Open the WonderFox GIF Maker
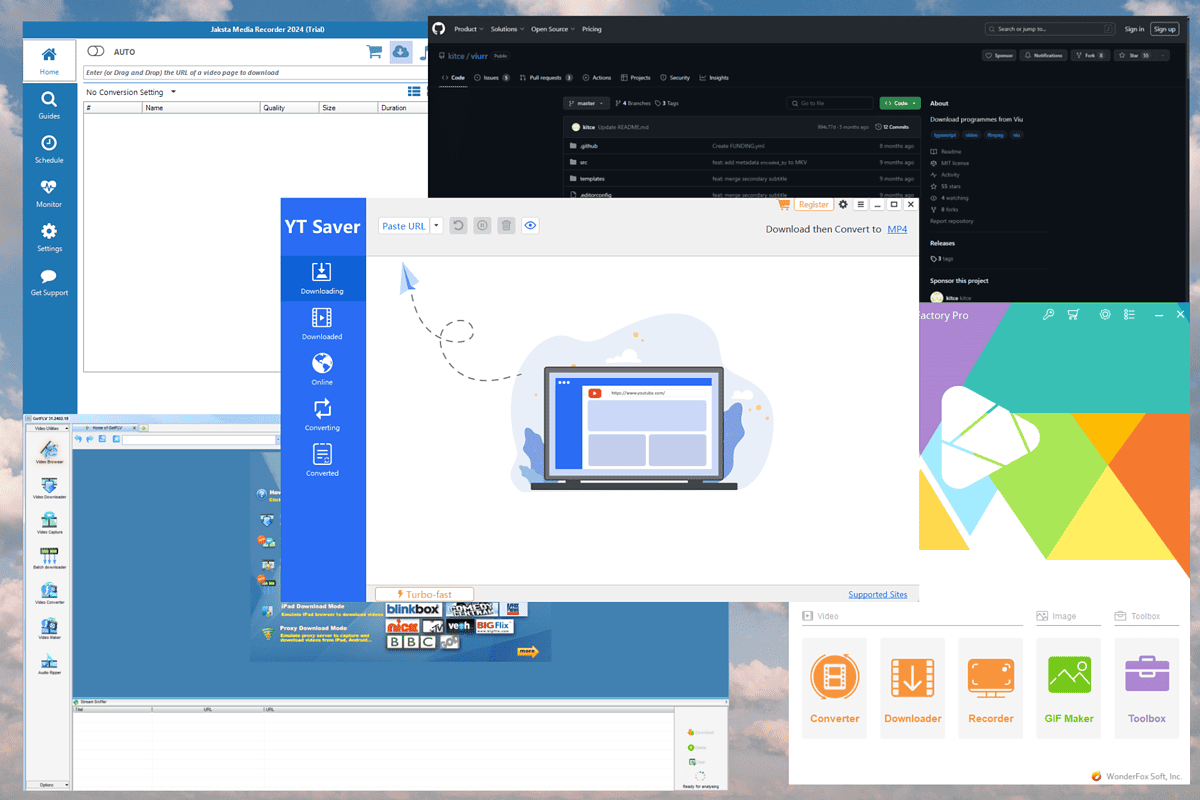1200x800 pixels. click(x=1068, y=686)
